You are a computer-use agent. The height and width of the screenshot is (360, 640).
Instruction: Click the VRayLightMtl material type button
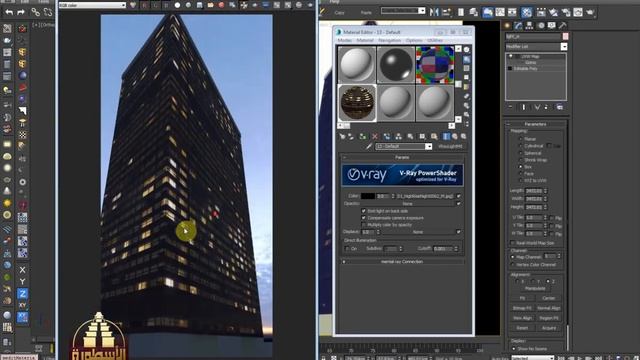(450, 146)
